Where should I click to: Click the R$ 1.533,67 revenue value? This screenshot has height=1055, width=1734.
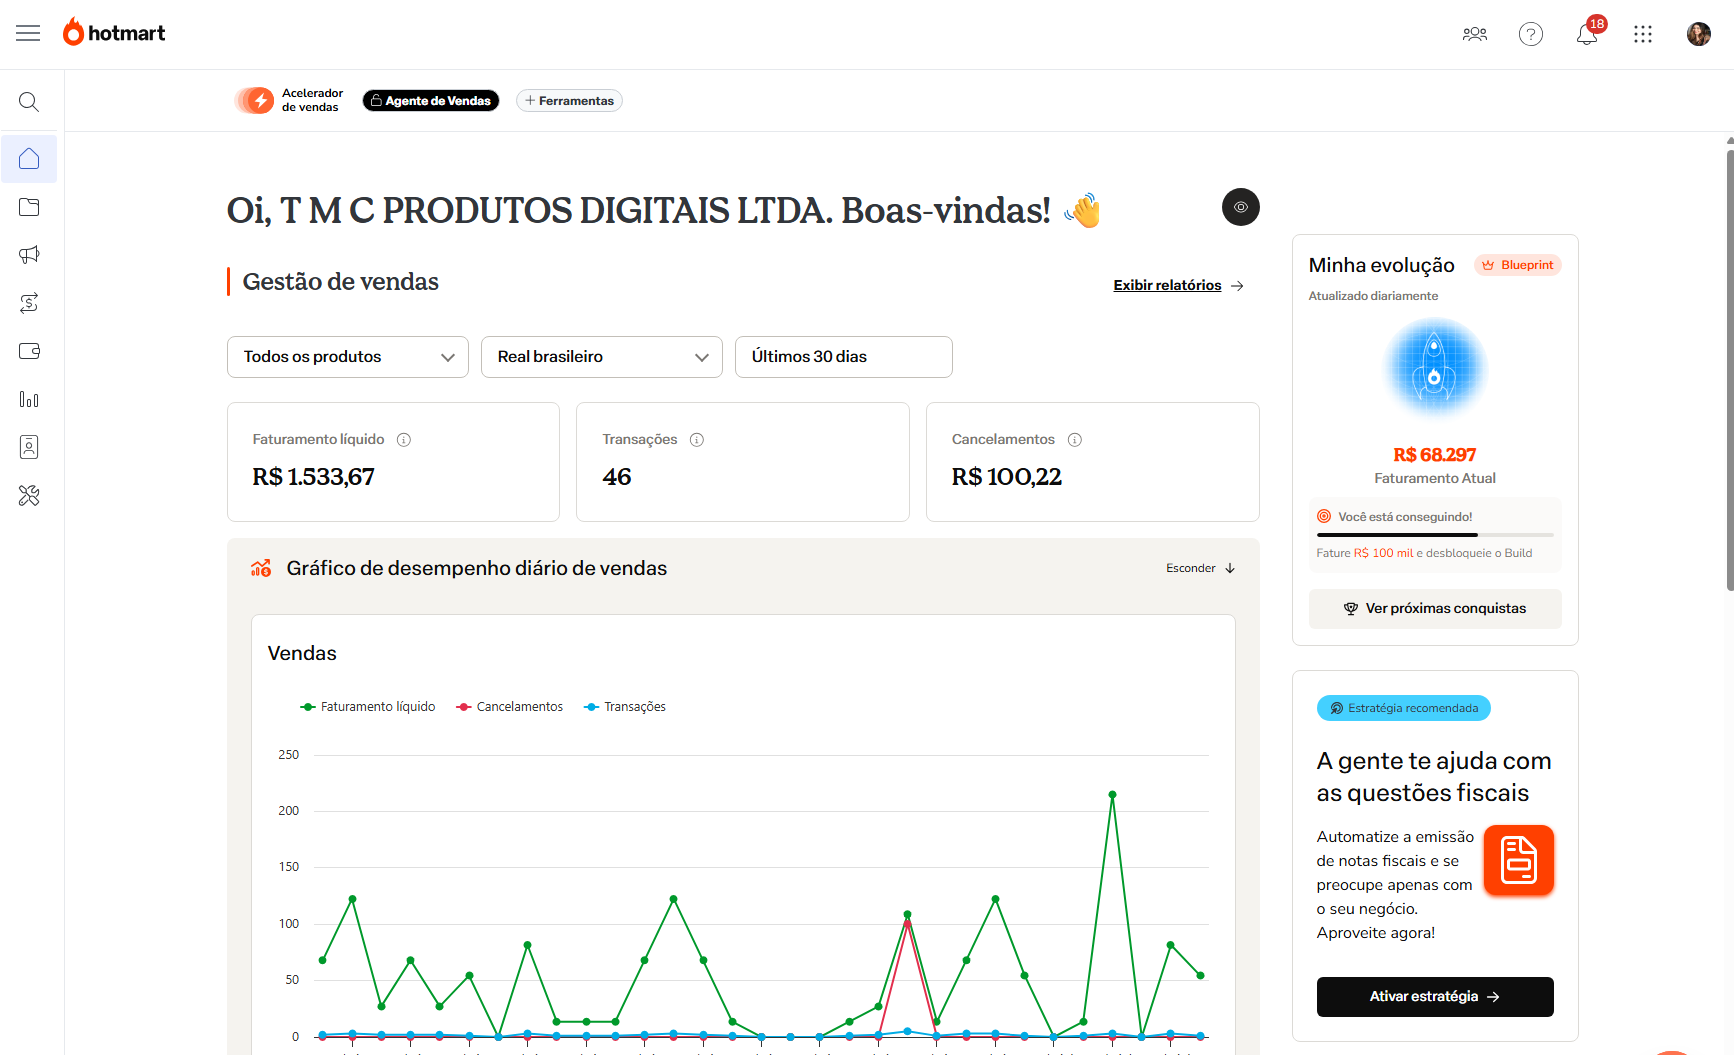[x=313, y=477]
